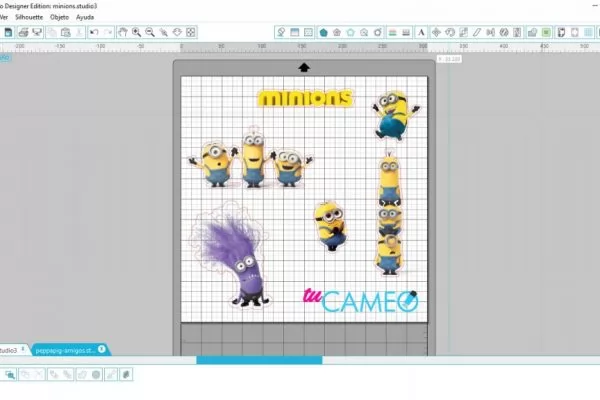The width and height of the screenshot is (600, 400).
Task: Select the Zoom selection tool
Action: [164, 33]
